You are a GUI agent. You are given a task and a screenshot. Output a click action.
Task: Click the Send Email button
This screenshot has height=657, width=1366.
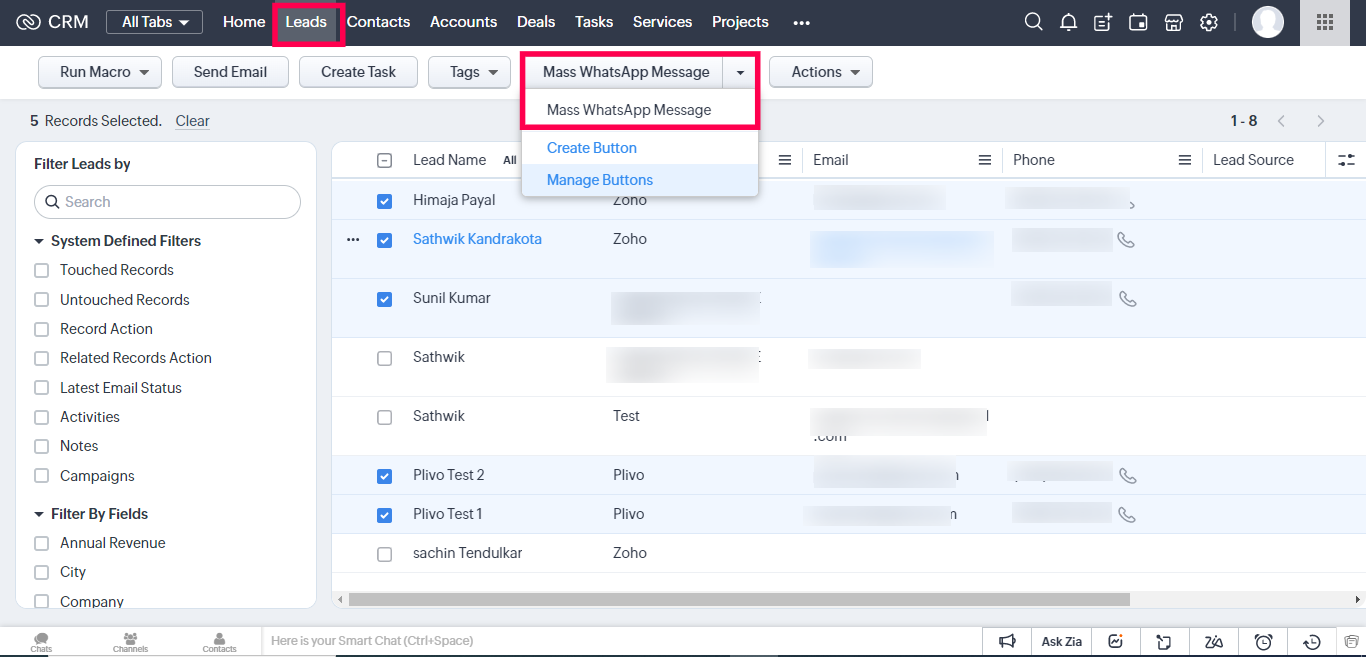tap(230, 72)
